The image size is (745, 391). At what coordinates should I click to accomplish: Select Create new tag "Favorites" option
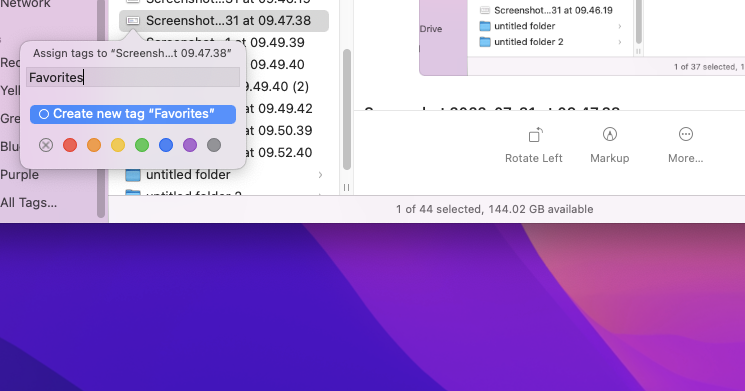133,114
